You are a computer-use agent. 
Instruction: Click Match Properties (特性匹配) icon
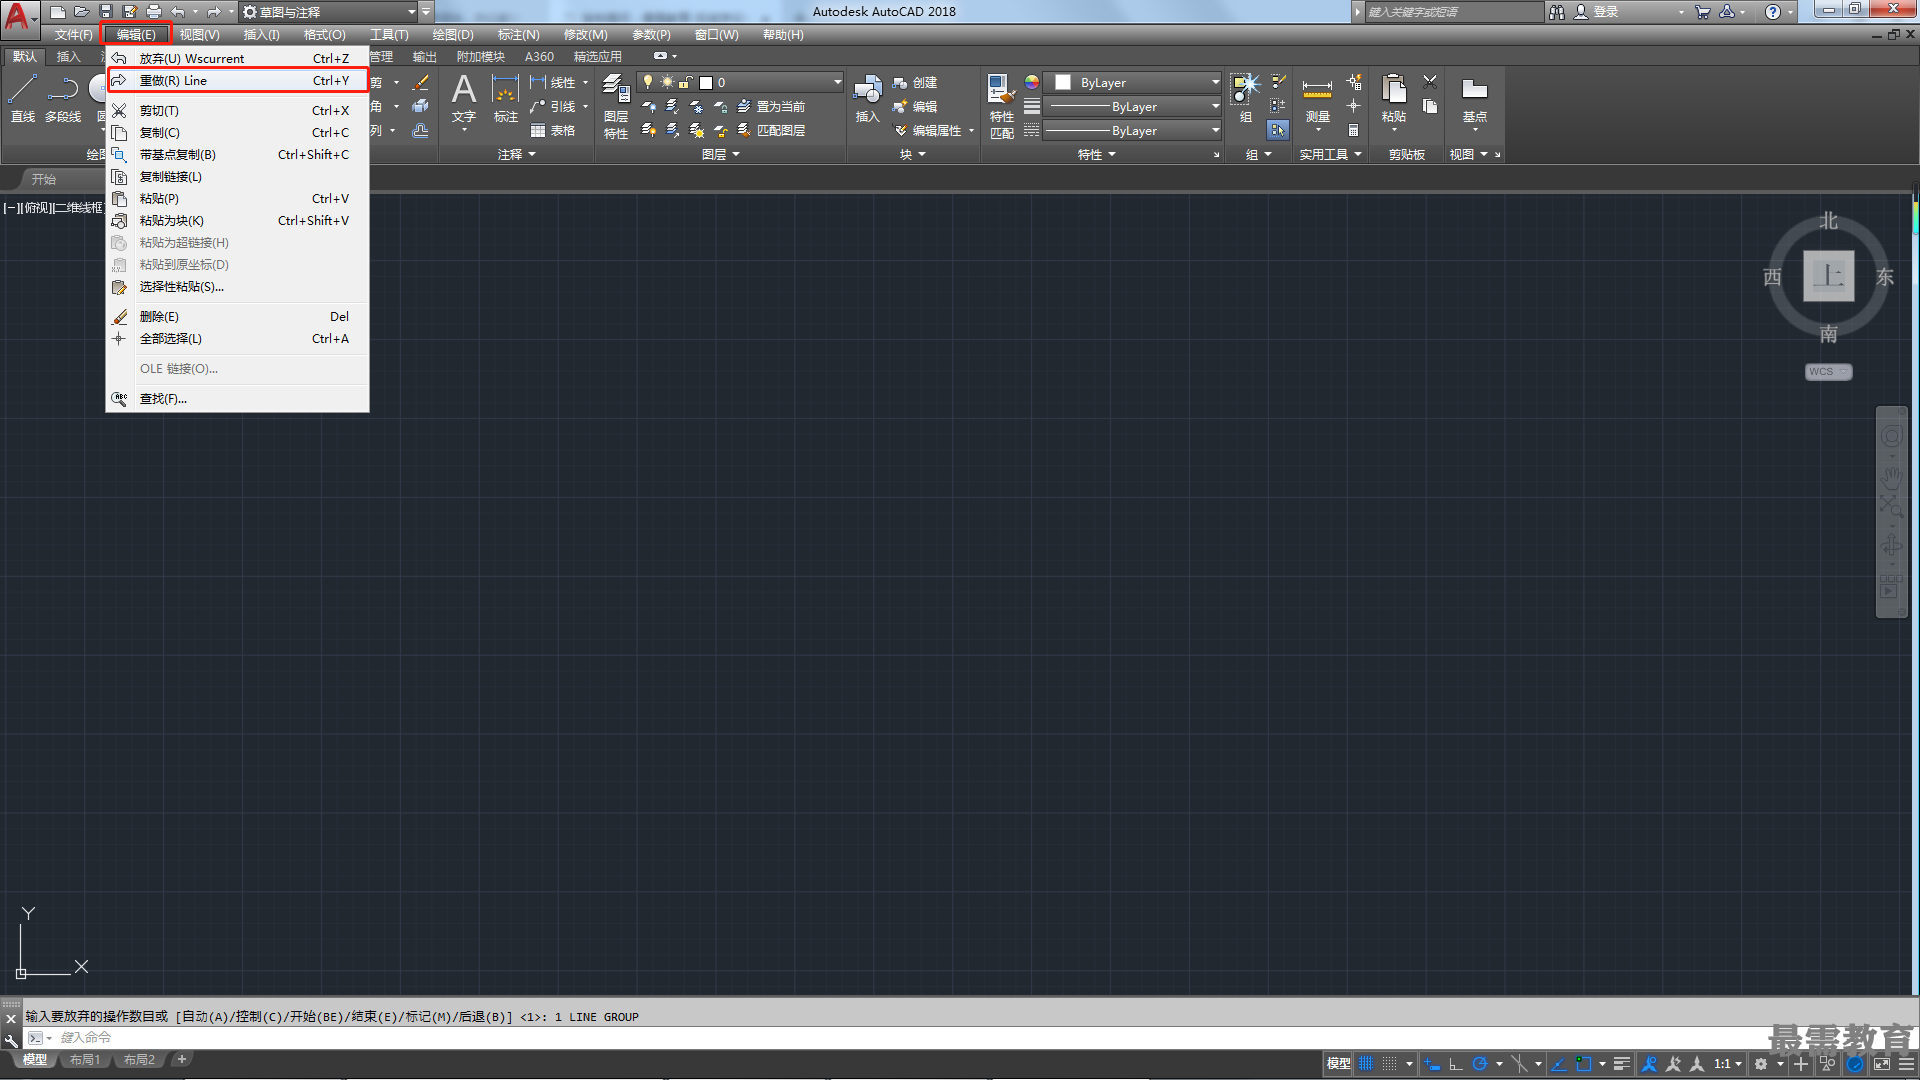click(1001, 106)
